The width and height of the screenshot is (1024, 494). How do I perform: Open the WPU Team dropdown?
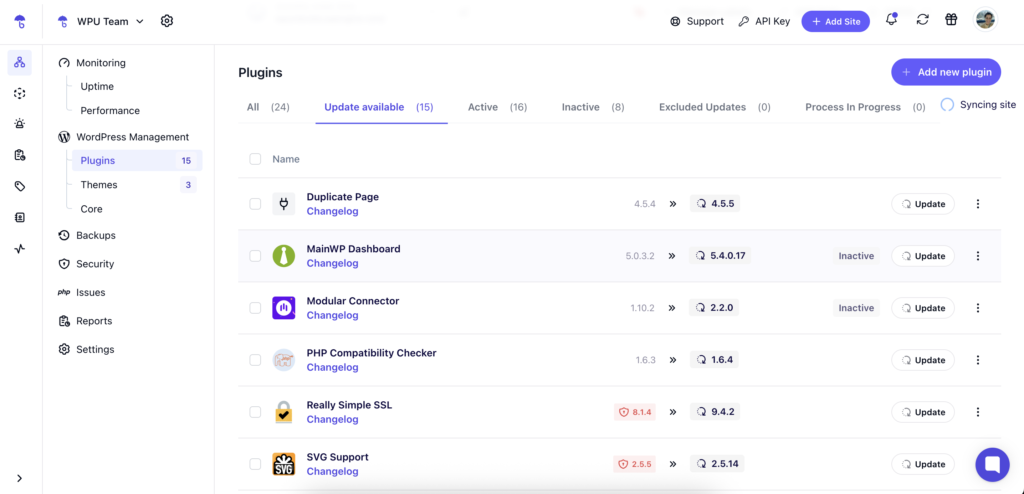101,21
